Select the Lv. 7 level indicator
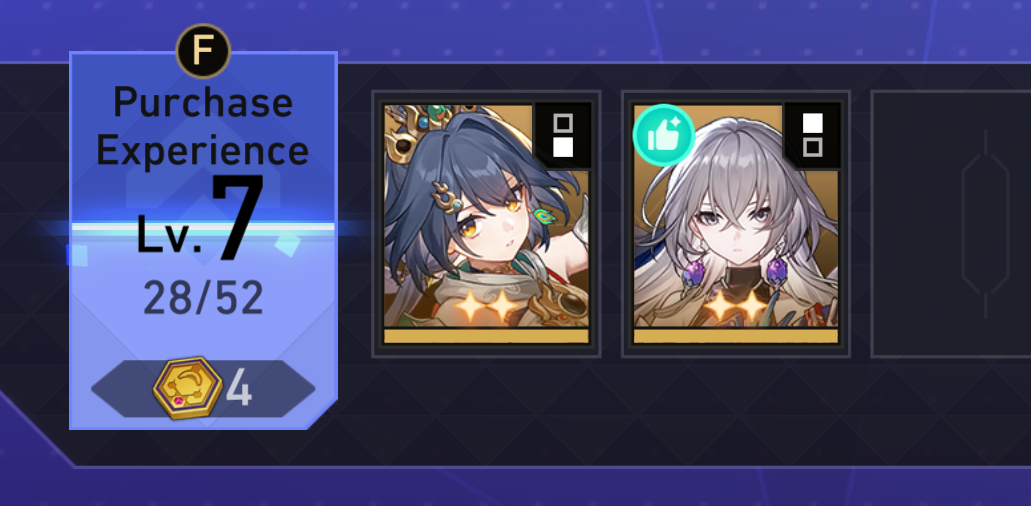 201,219
